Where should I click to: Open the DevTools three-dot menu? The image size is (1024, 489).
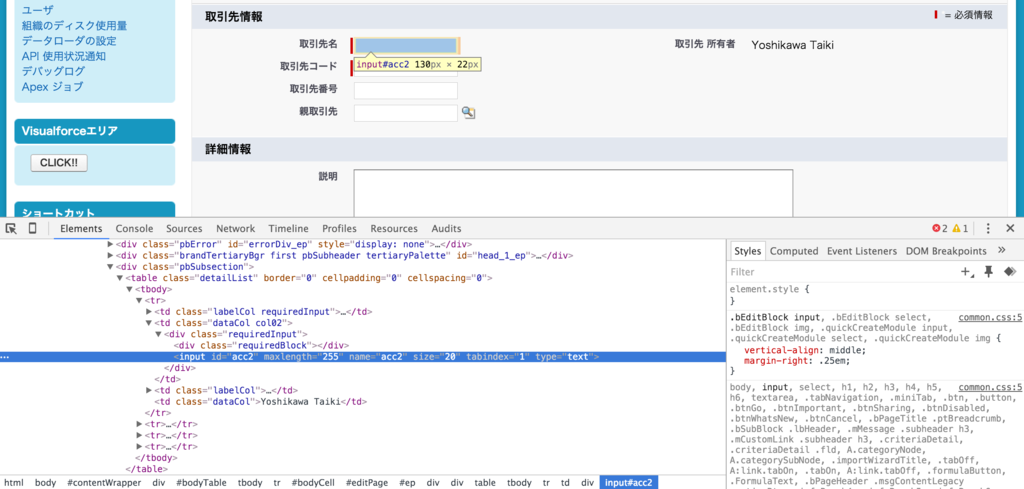988,229
